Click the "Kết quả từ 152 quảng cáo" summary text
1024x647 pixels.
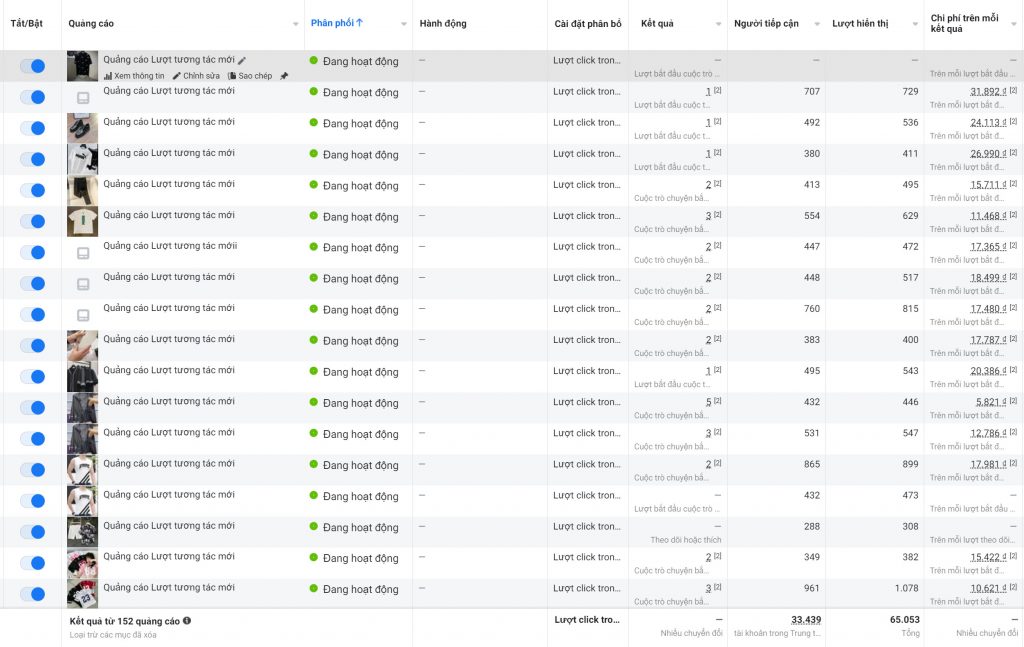pyautogui.click(x=125, y=621)
